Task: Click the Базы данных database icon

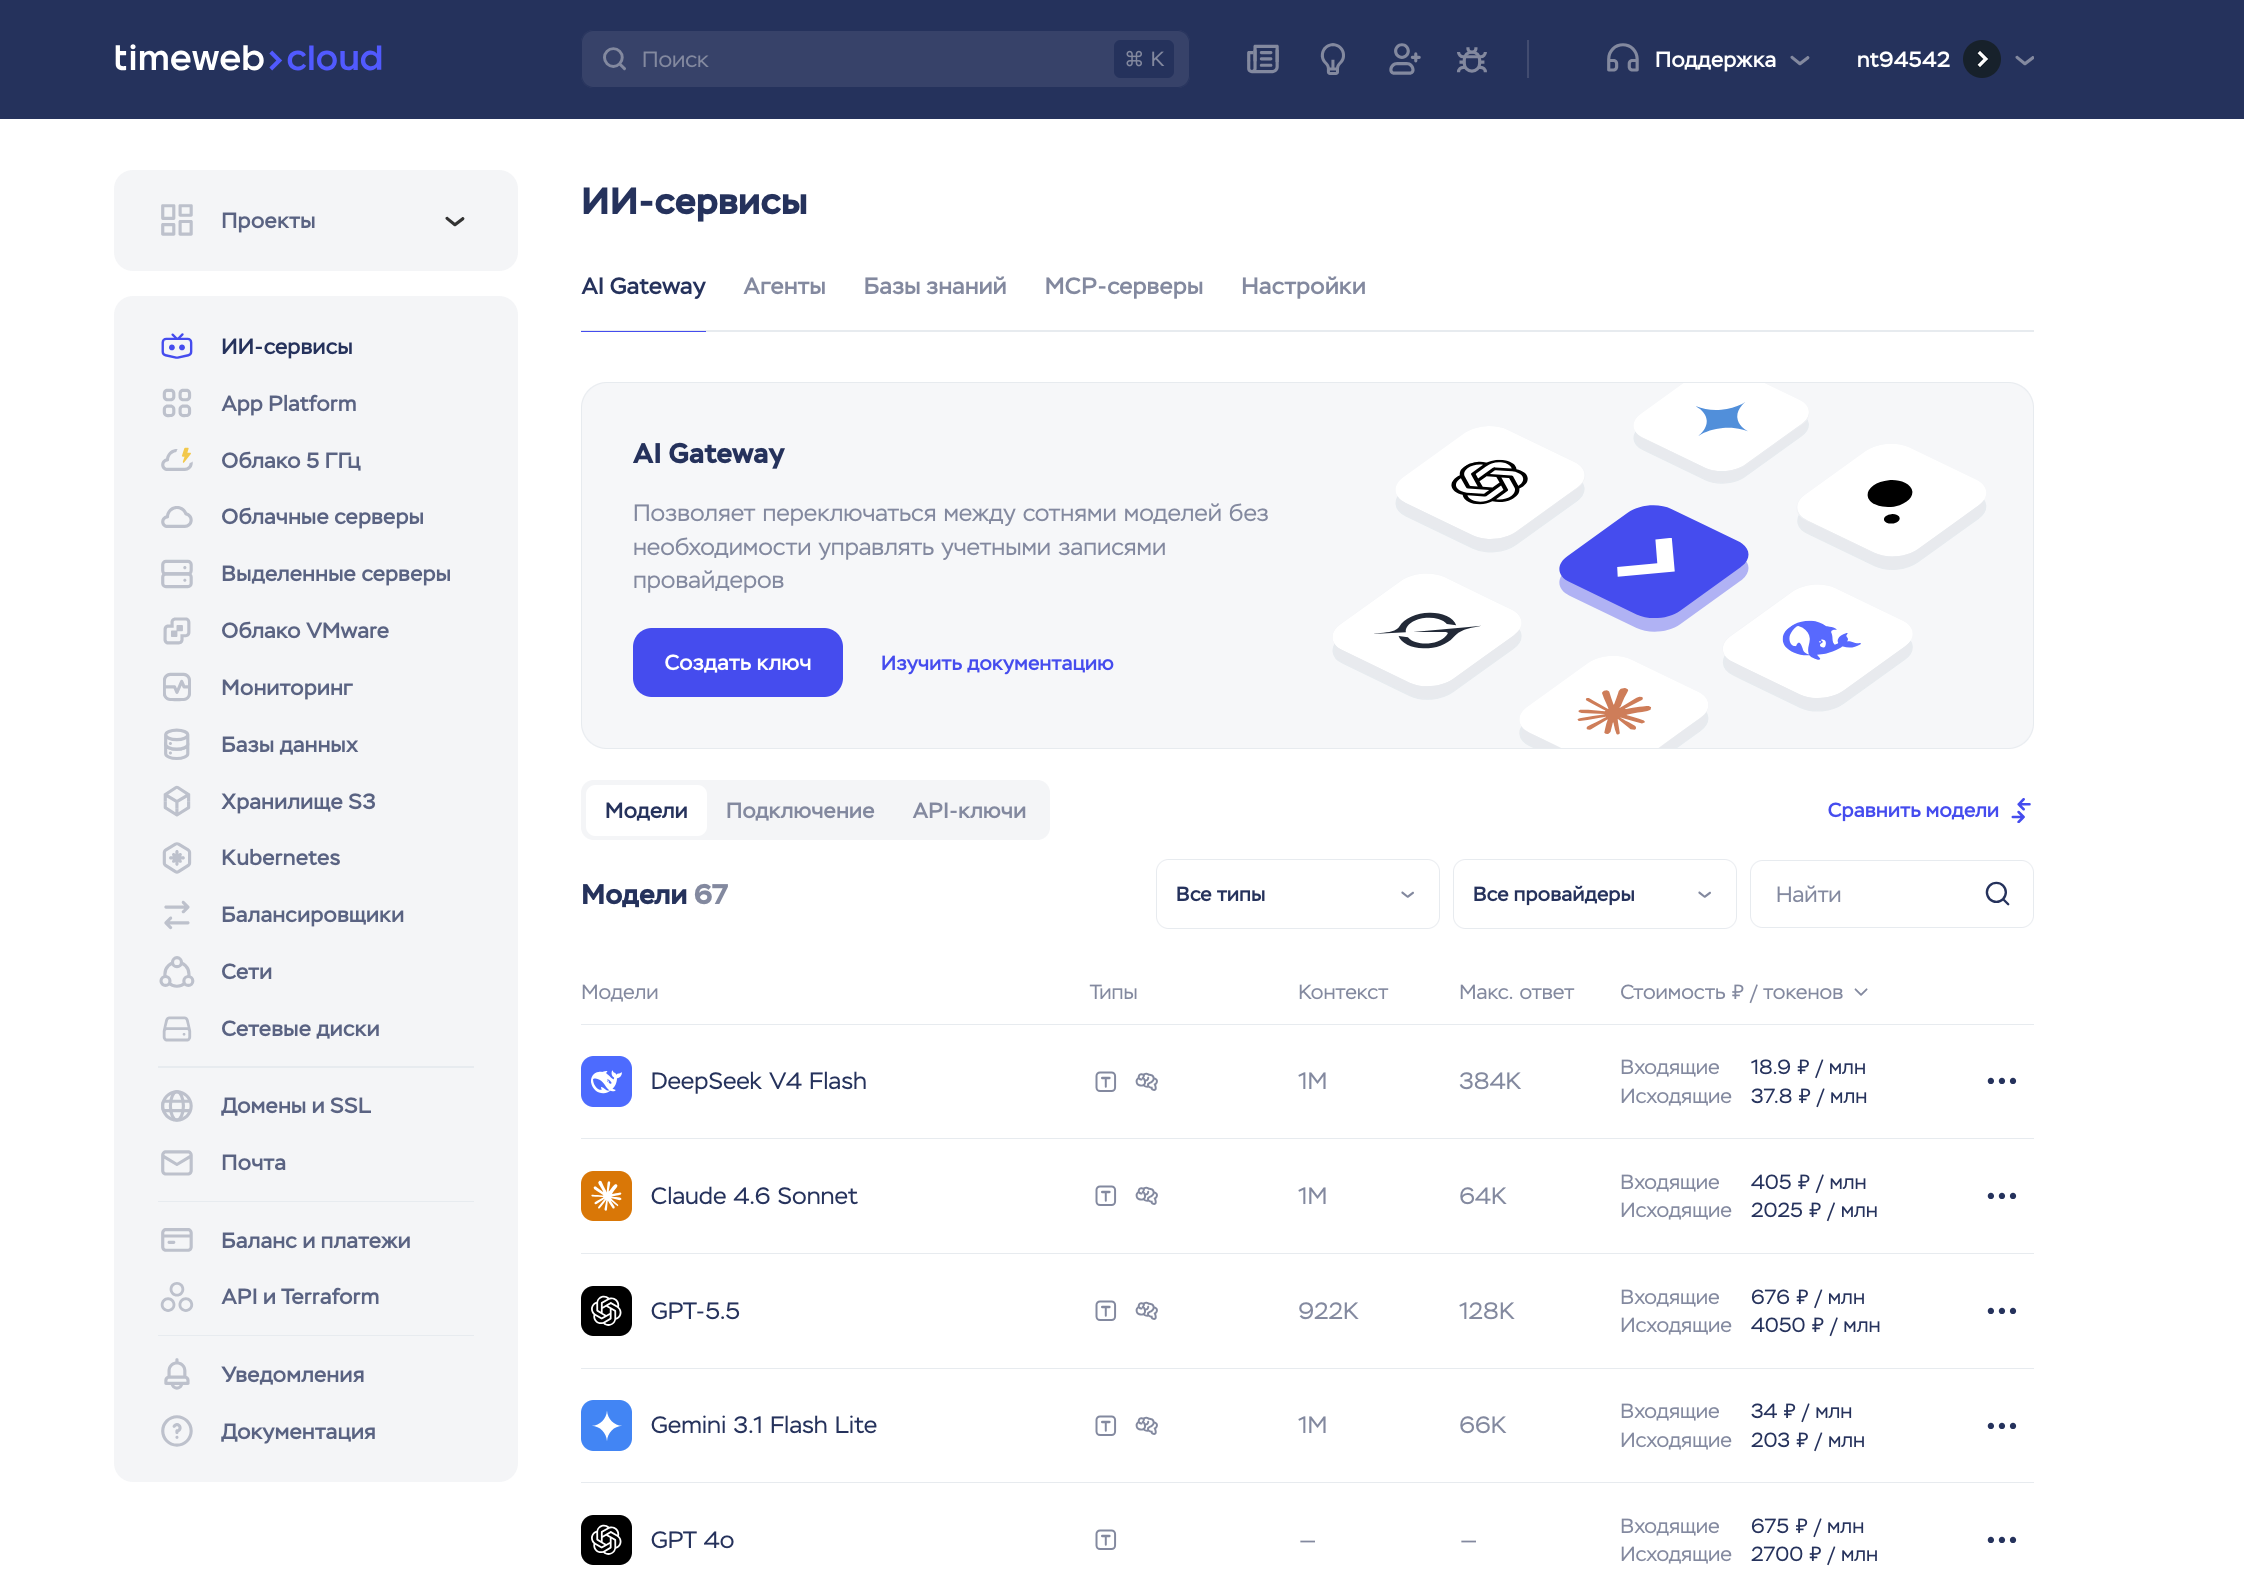Action: click(177, 744)
